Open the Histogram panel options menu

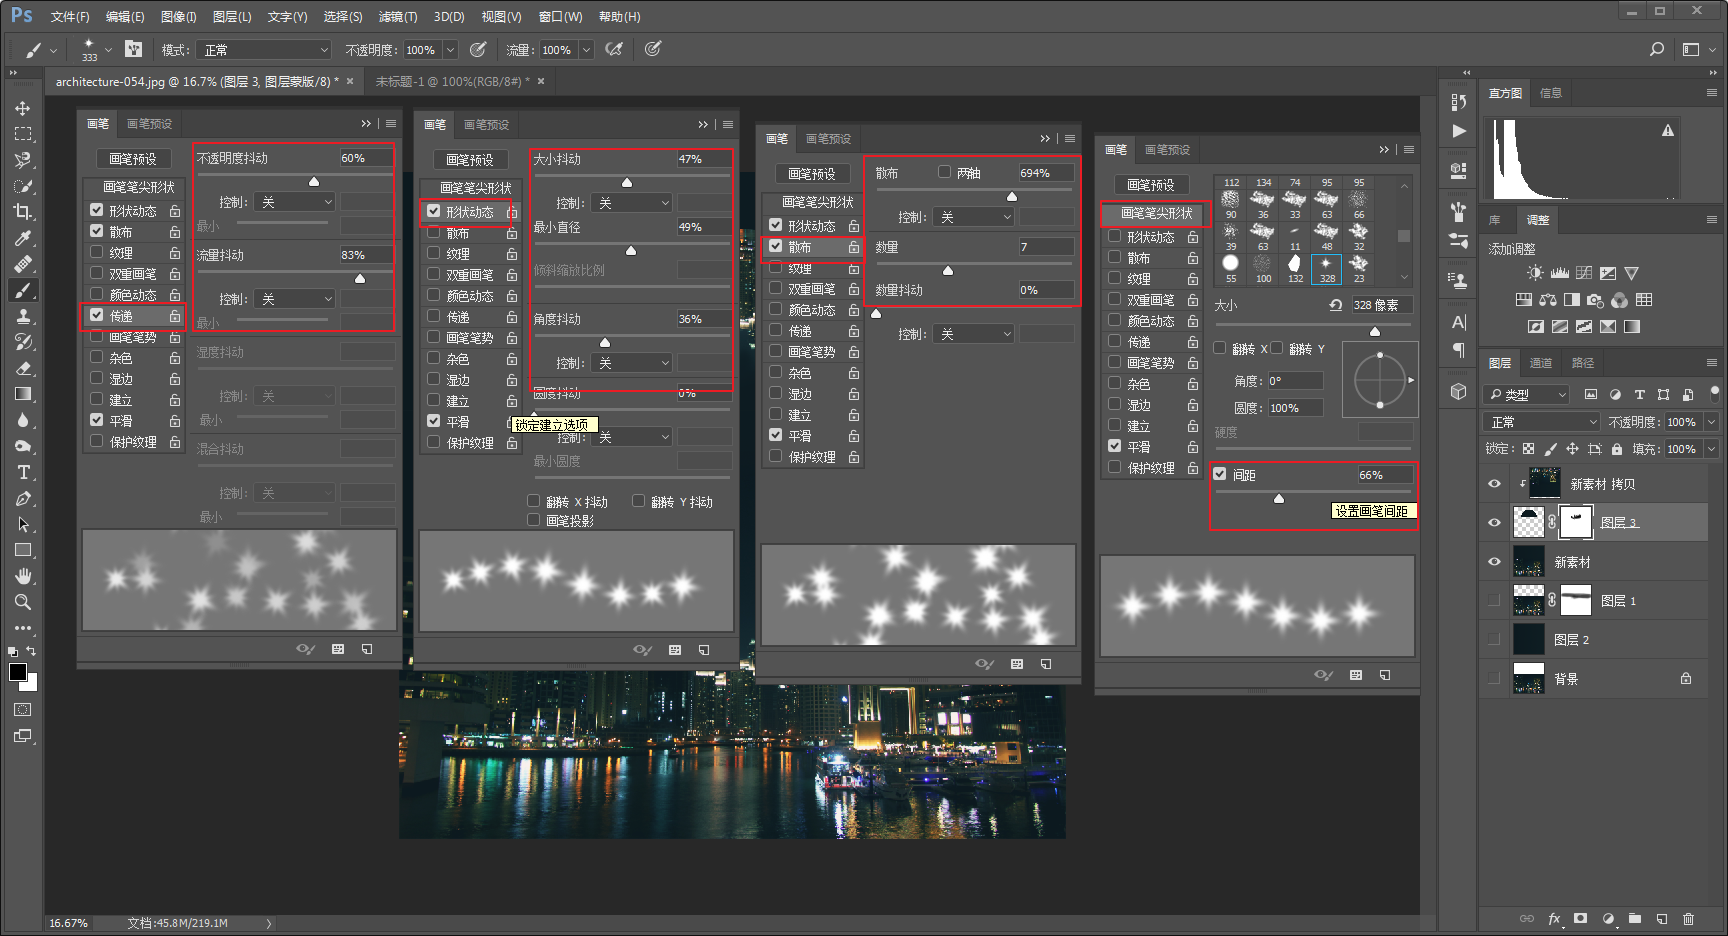tap(1711, 92)
